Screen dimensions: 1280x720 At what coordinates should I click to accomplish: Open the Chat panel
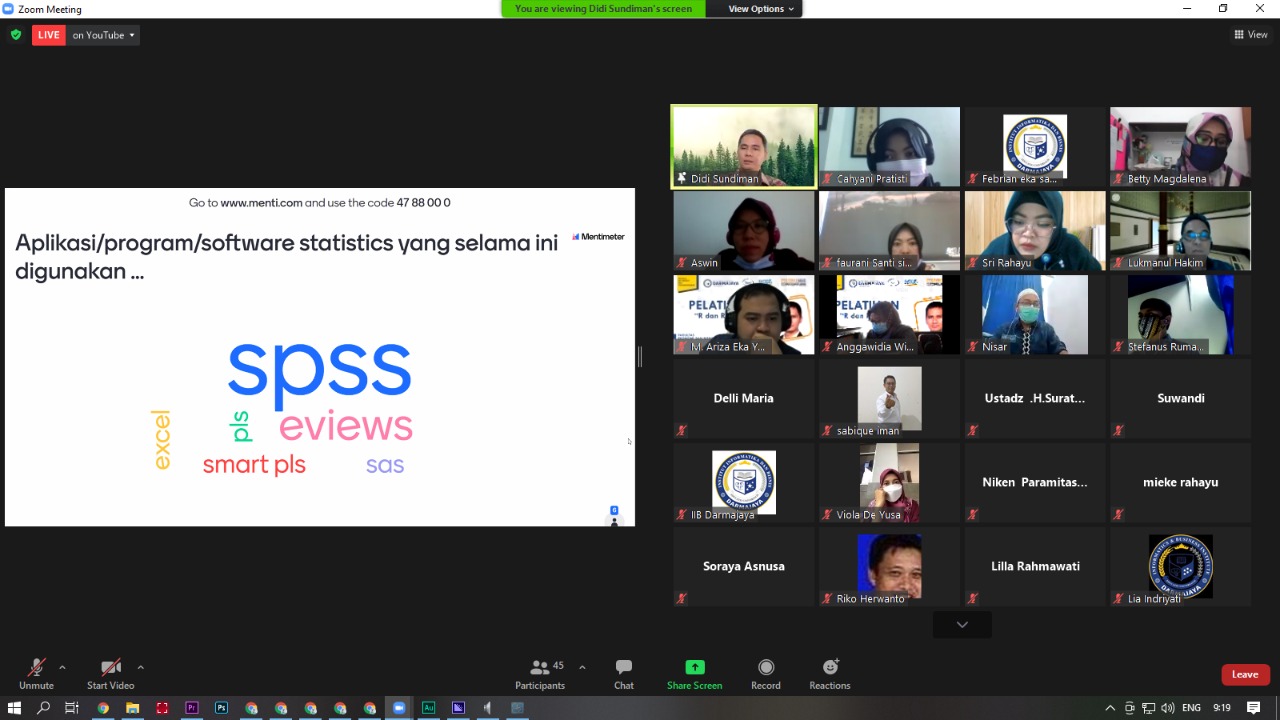click(x=624, y=674)
